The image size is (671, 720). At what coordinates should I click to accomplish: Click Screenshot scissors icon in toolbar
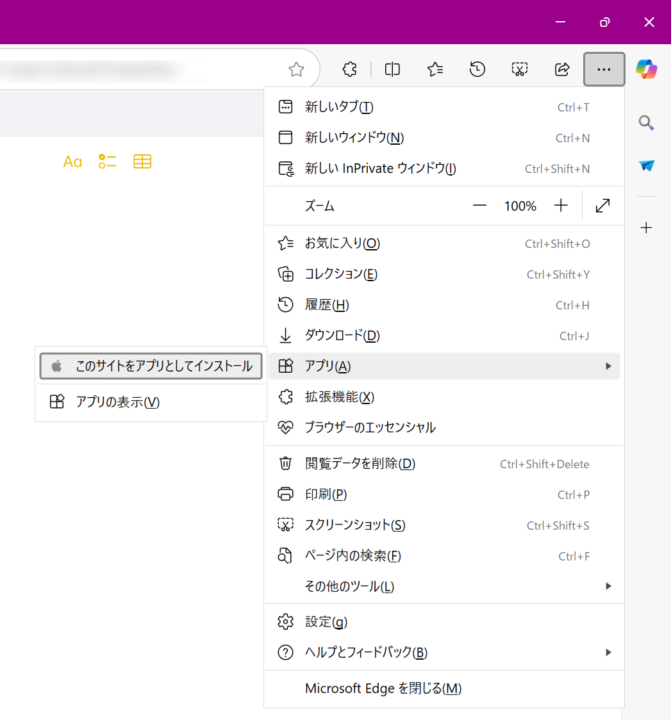point(519,69)
